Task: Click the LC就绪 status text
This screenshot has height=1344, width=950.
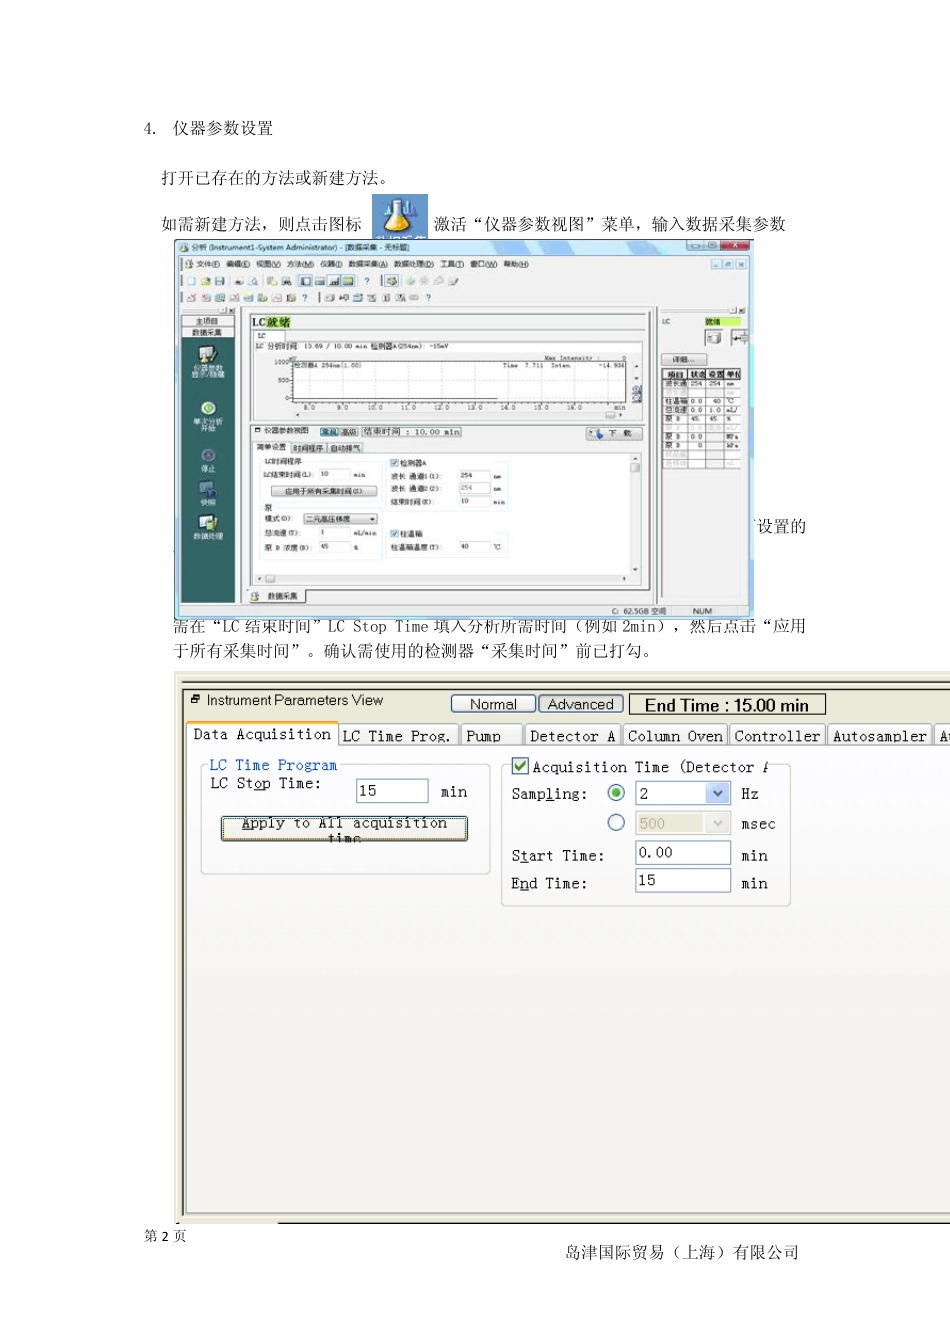Action: tap(271, 322)
